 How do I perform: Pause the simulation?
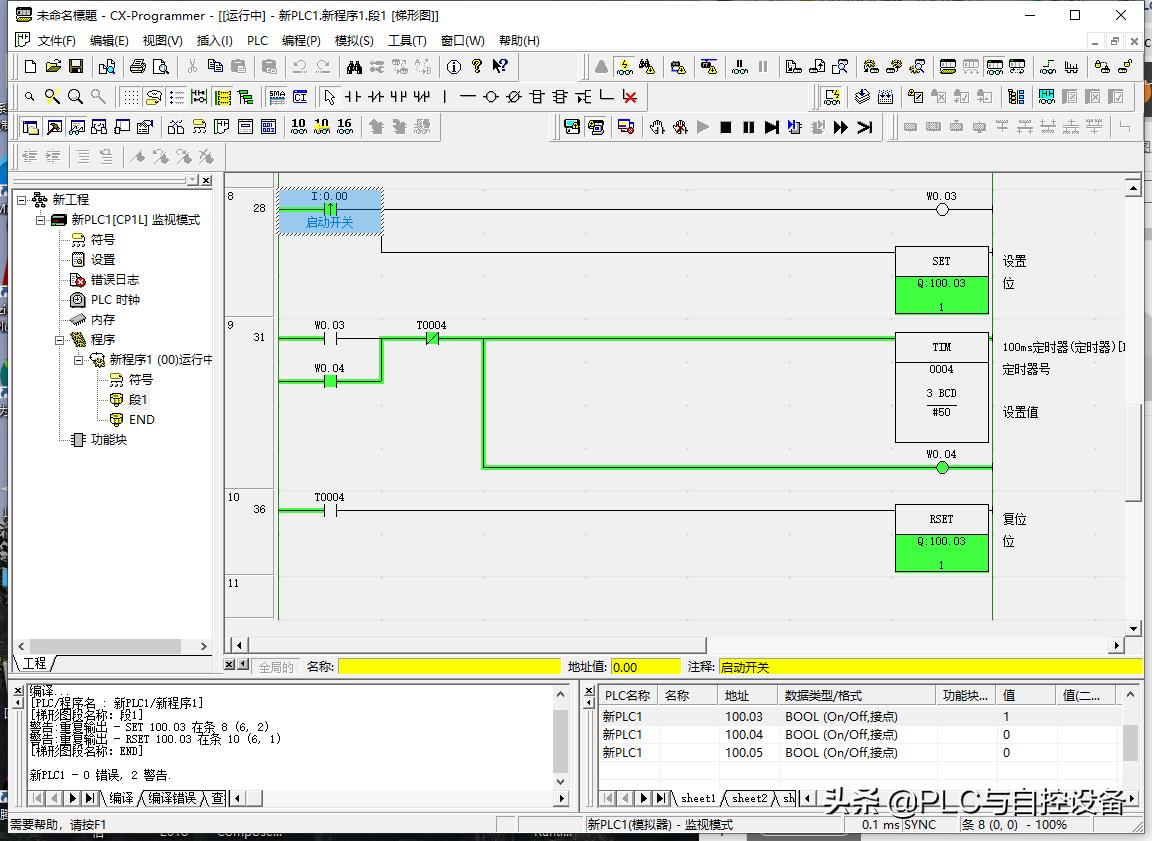click(x=749, y=127)
